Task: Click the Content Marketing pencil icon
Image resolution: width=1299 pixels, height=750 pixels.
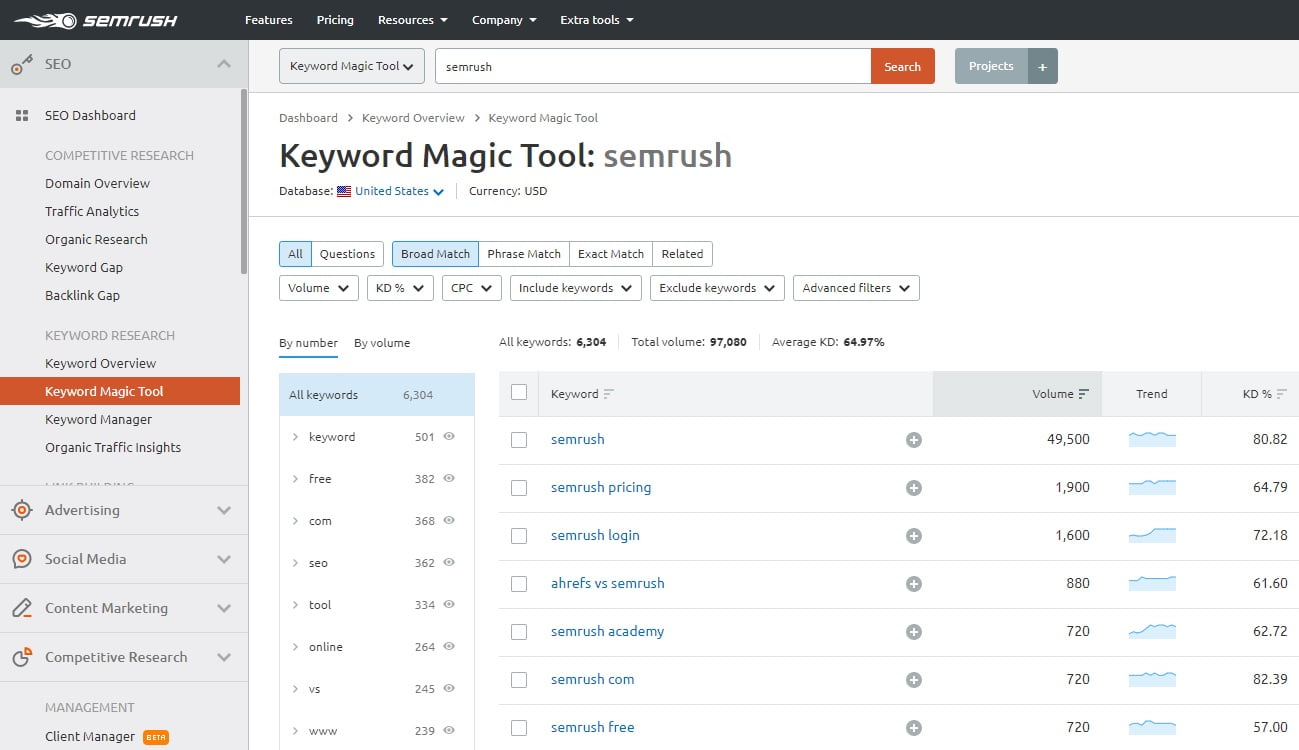Action: (22, 608)
